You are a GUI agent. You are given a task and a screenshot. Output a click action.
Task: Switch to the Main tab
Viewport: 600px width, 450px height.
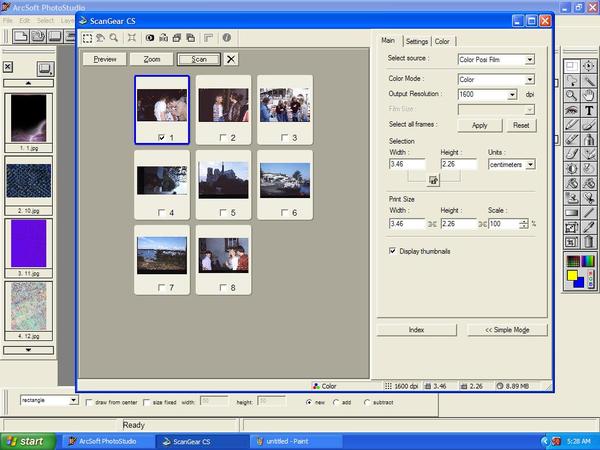(388, 41)
